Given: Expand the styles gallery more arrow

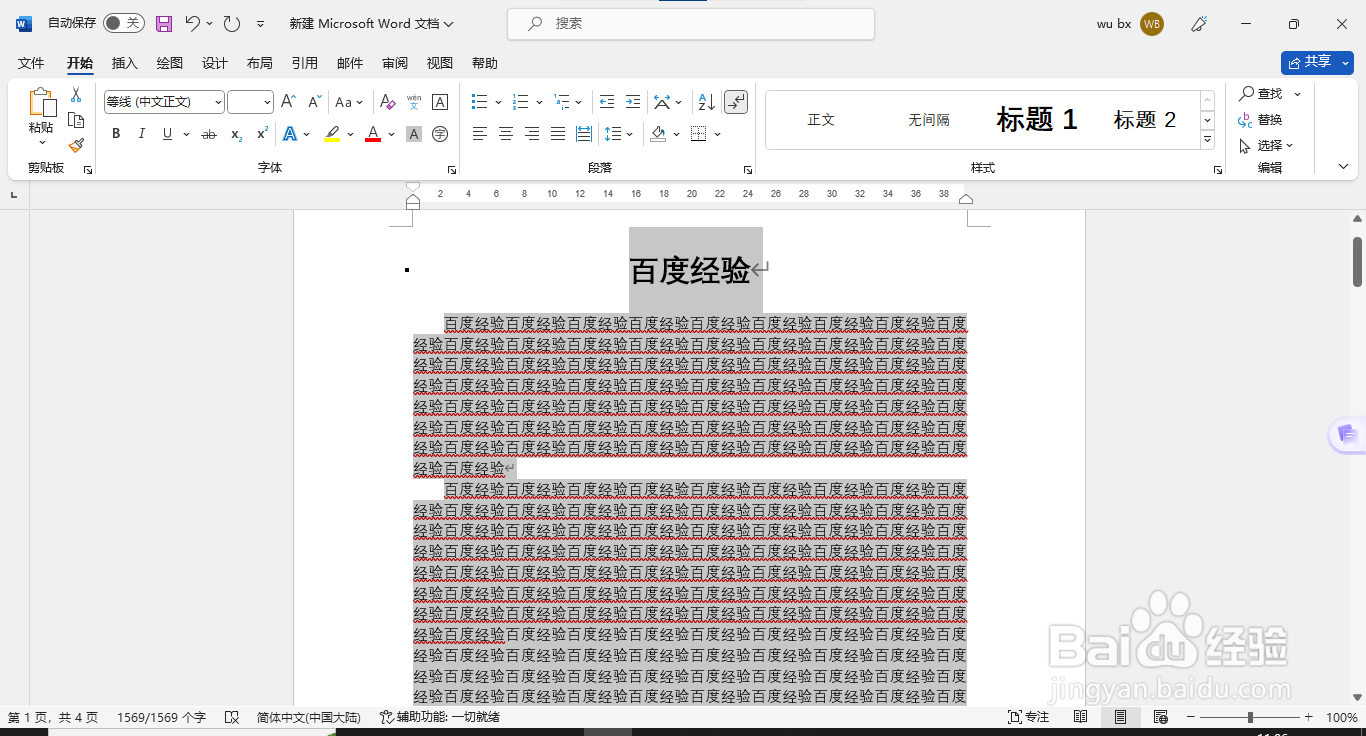Looking at the screenshot, I should tap(1207, 139).
